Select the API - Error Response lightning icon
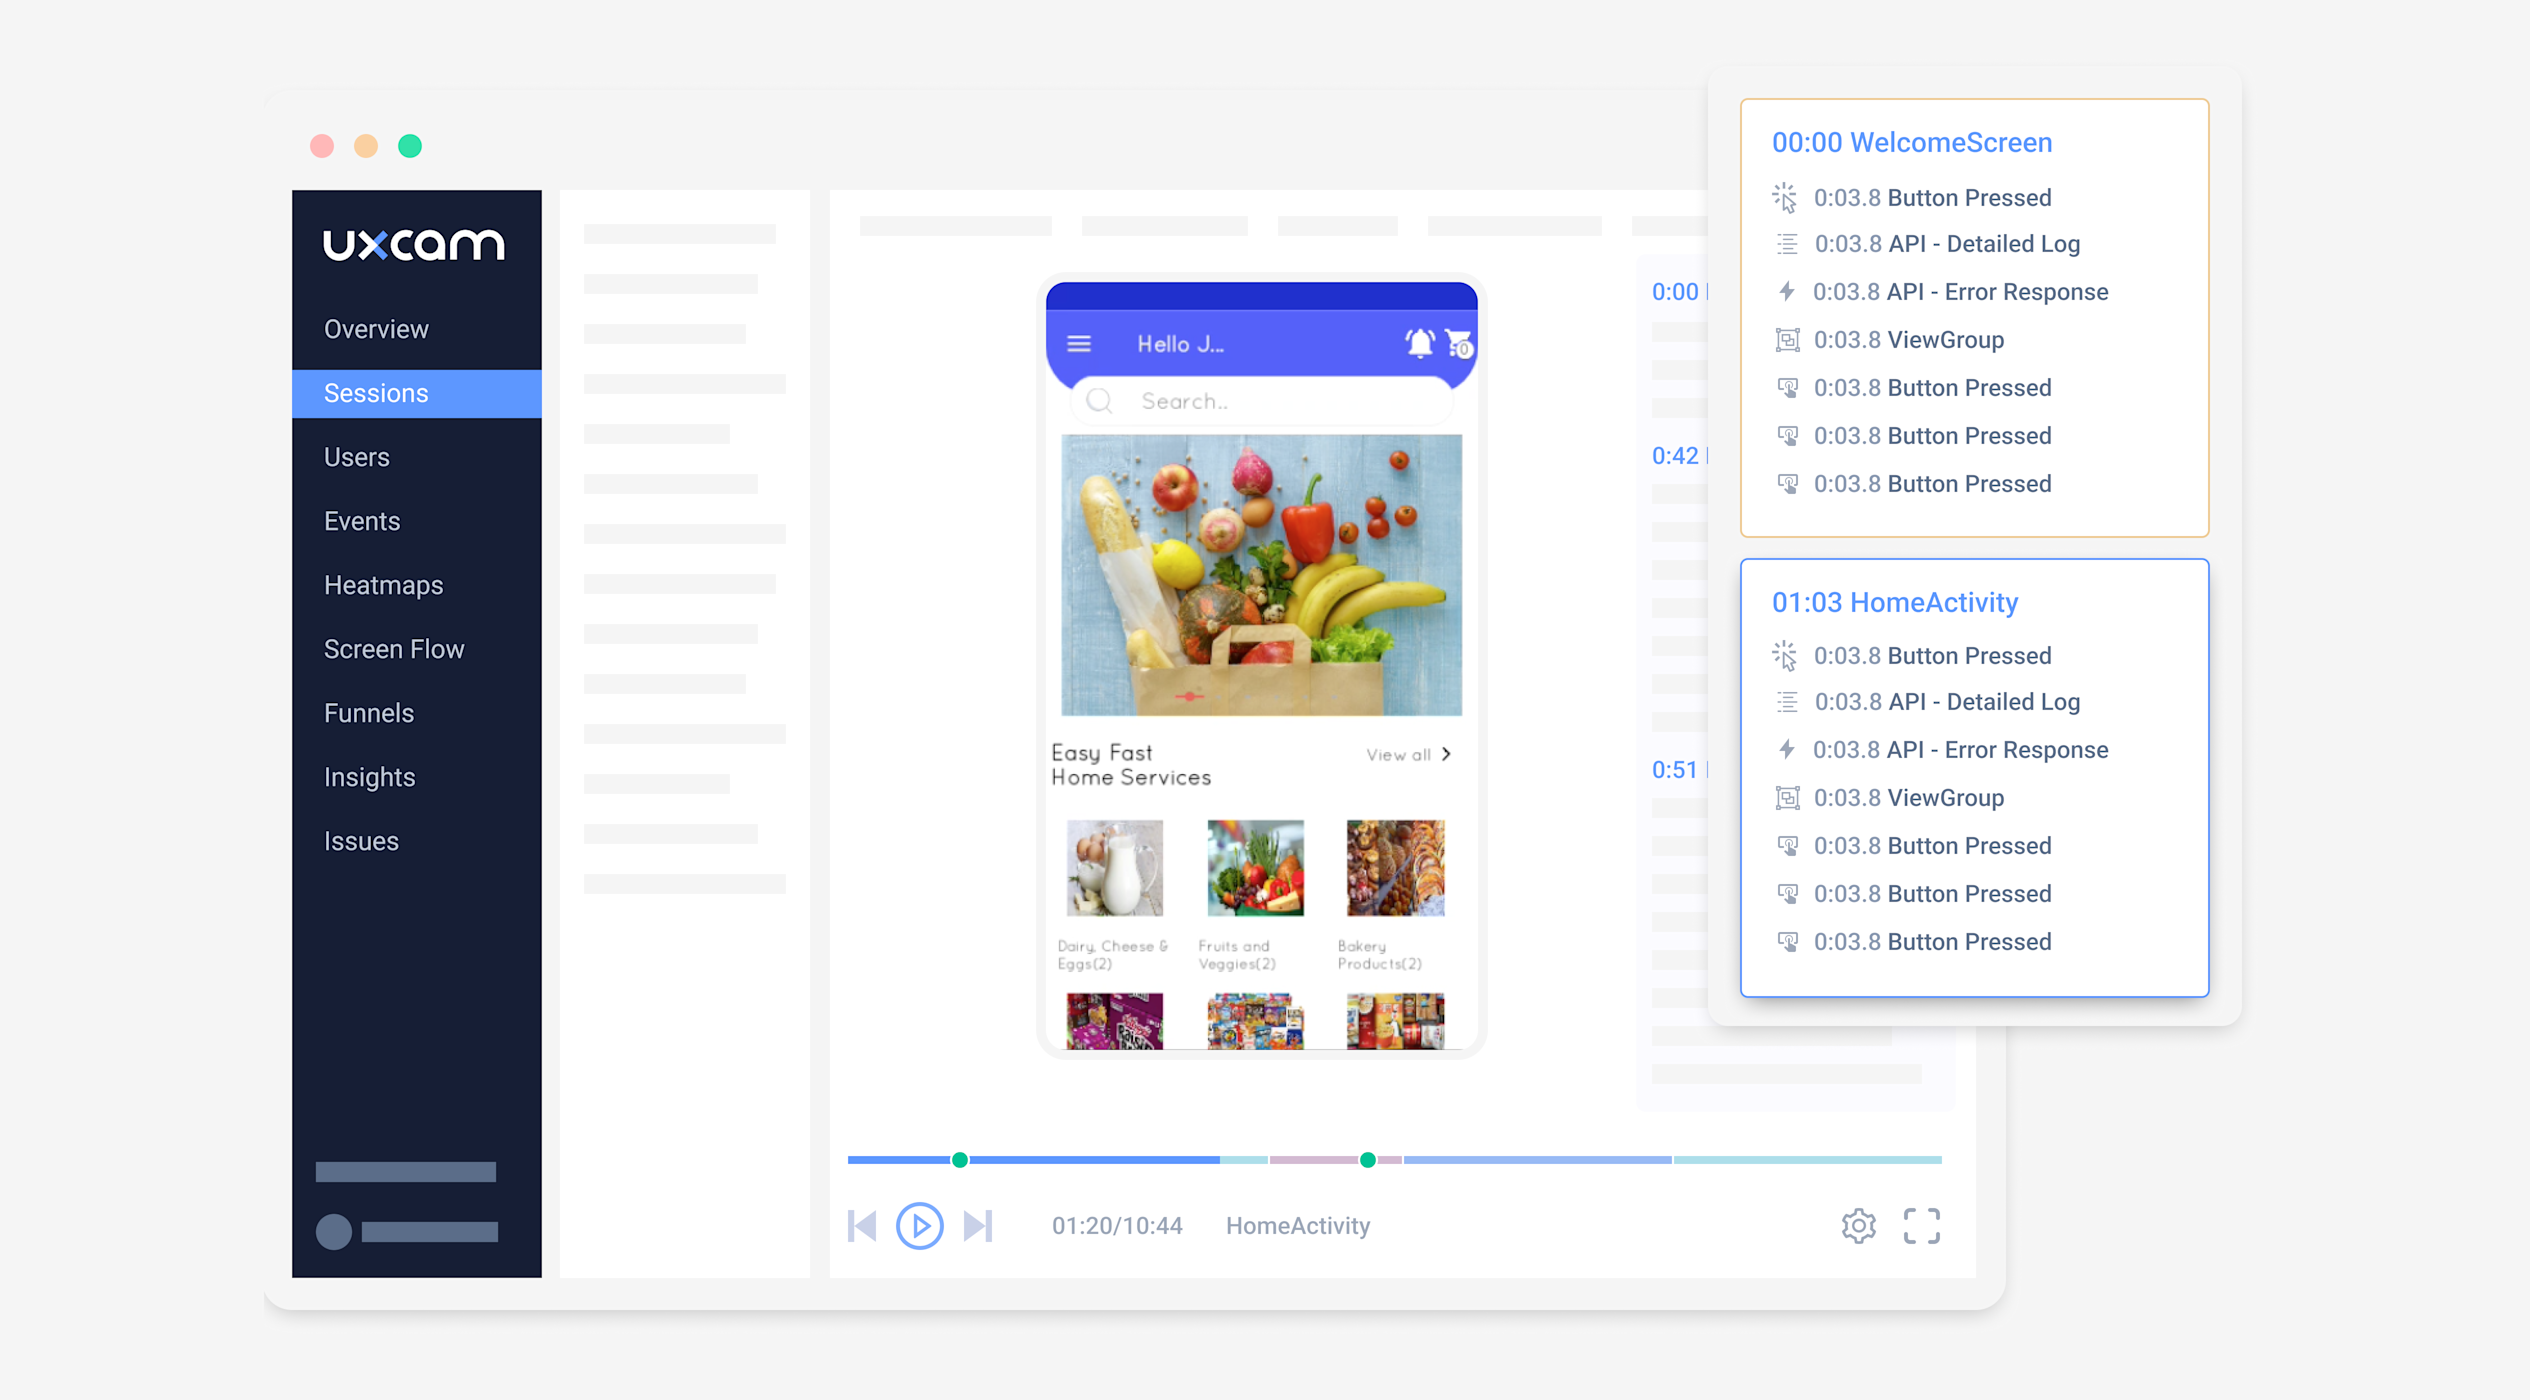This screenshot has width=2530, height=1400. pyautogui.click(x=1788, y=291)
